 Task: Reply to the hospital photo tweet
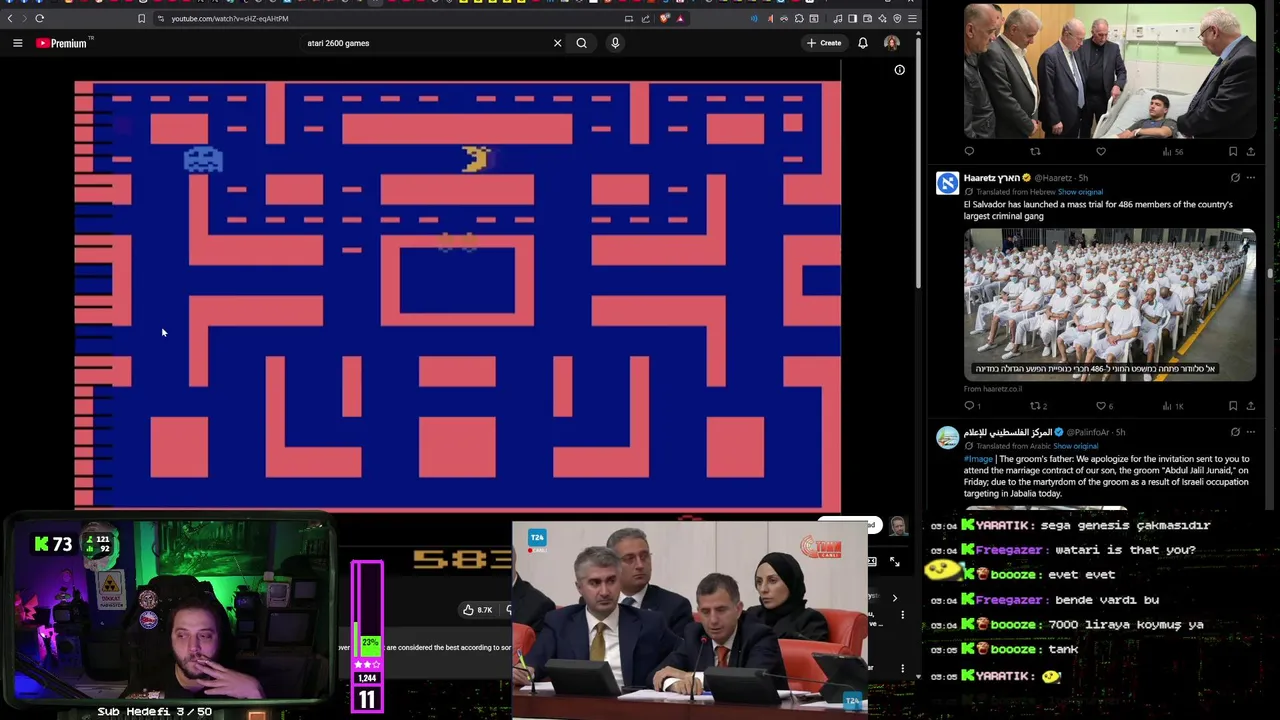tap(969, 152)
